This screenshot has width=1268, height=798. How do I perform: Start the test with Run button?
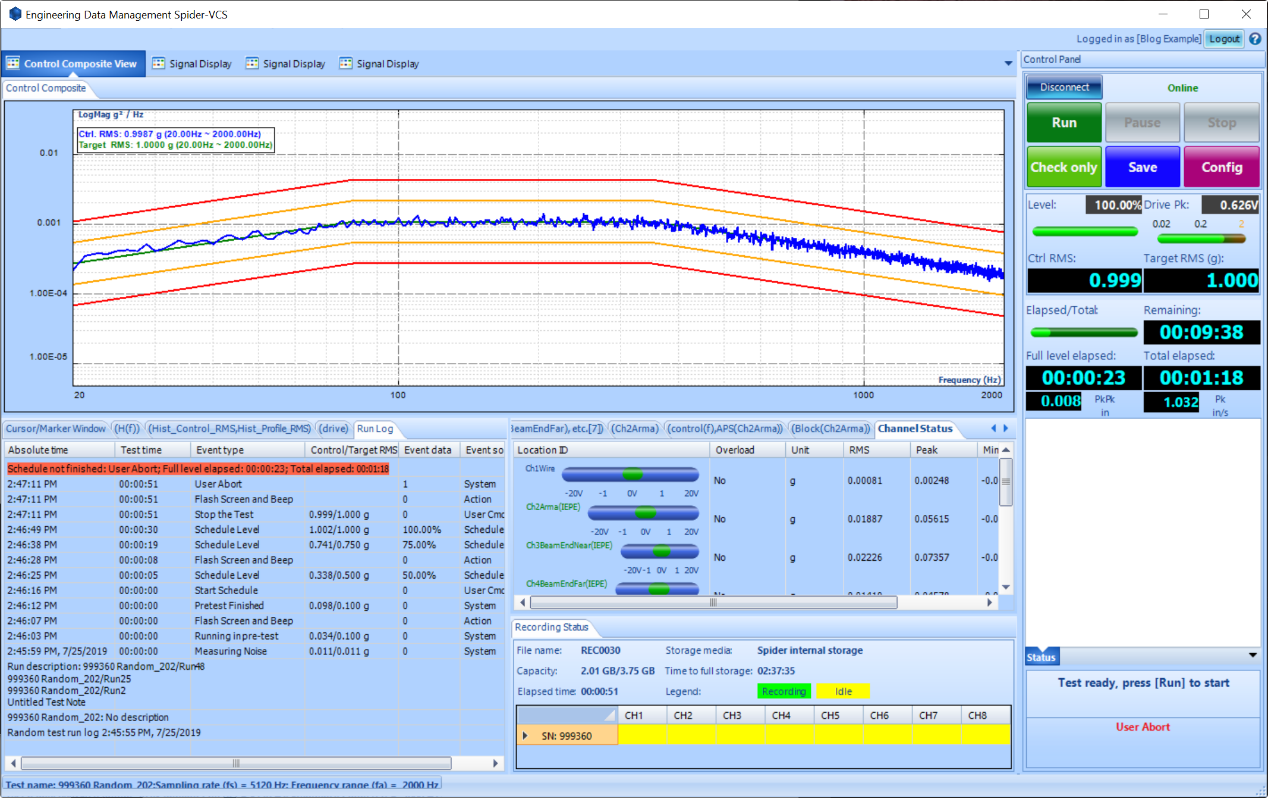(1064, 123)
